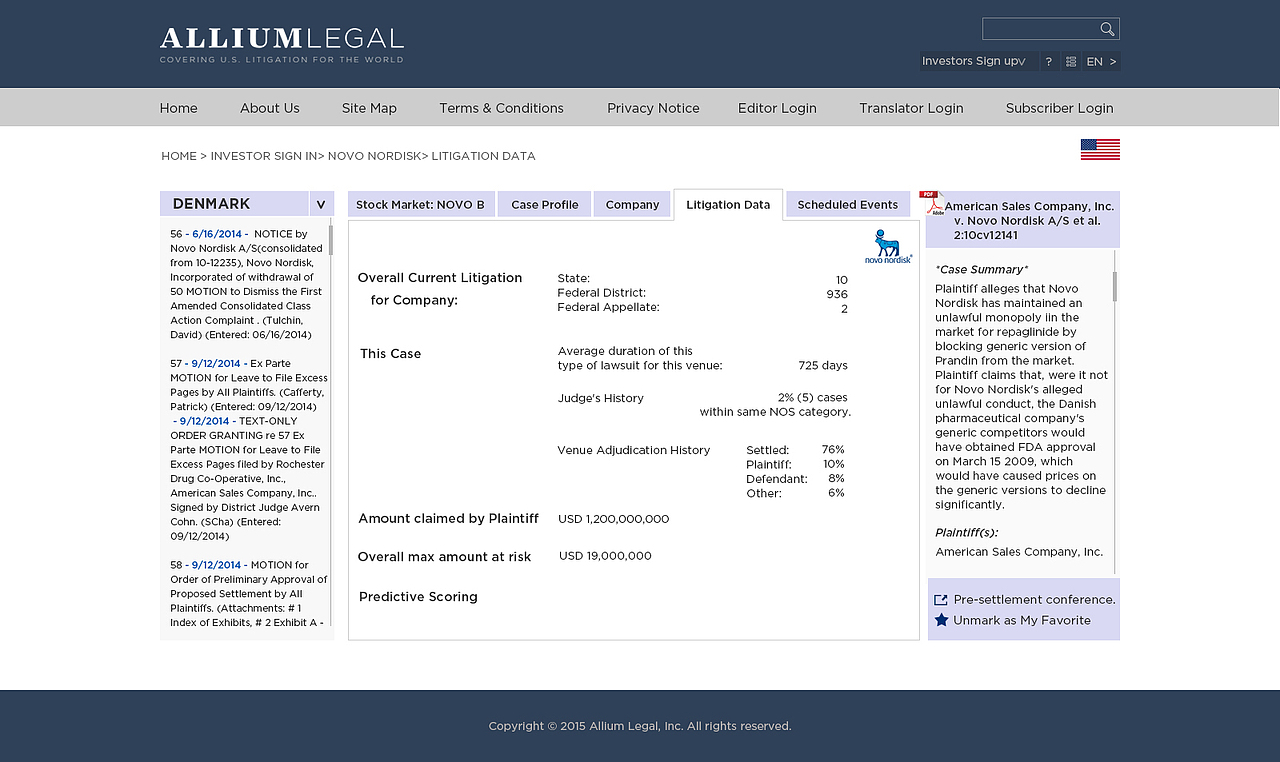1280x762 pixels.
Task: Click the State litigation count 10
Action: [842, 280]
